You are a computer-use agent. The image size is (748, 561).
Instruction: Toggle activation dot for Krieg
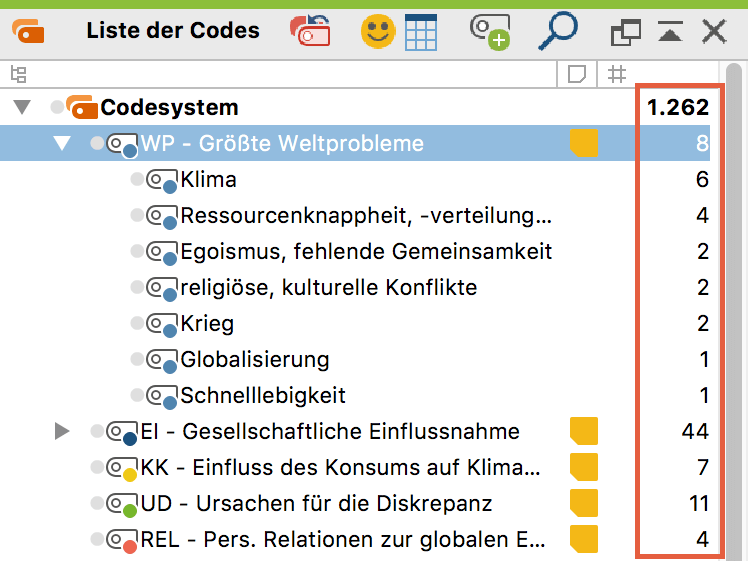pyautogui.click(x=137, y=323)
